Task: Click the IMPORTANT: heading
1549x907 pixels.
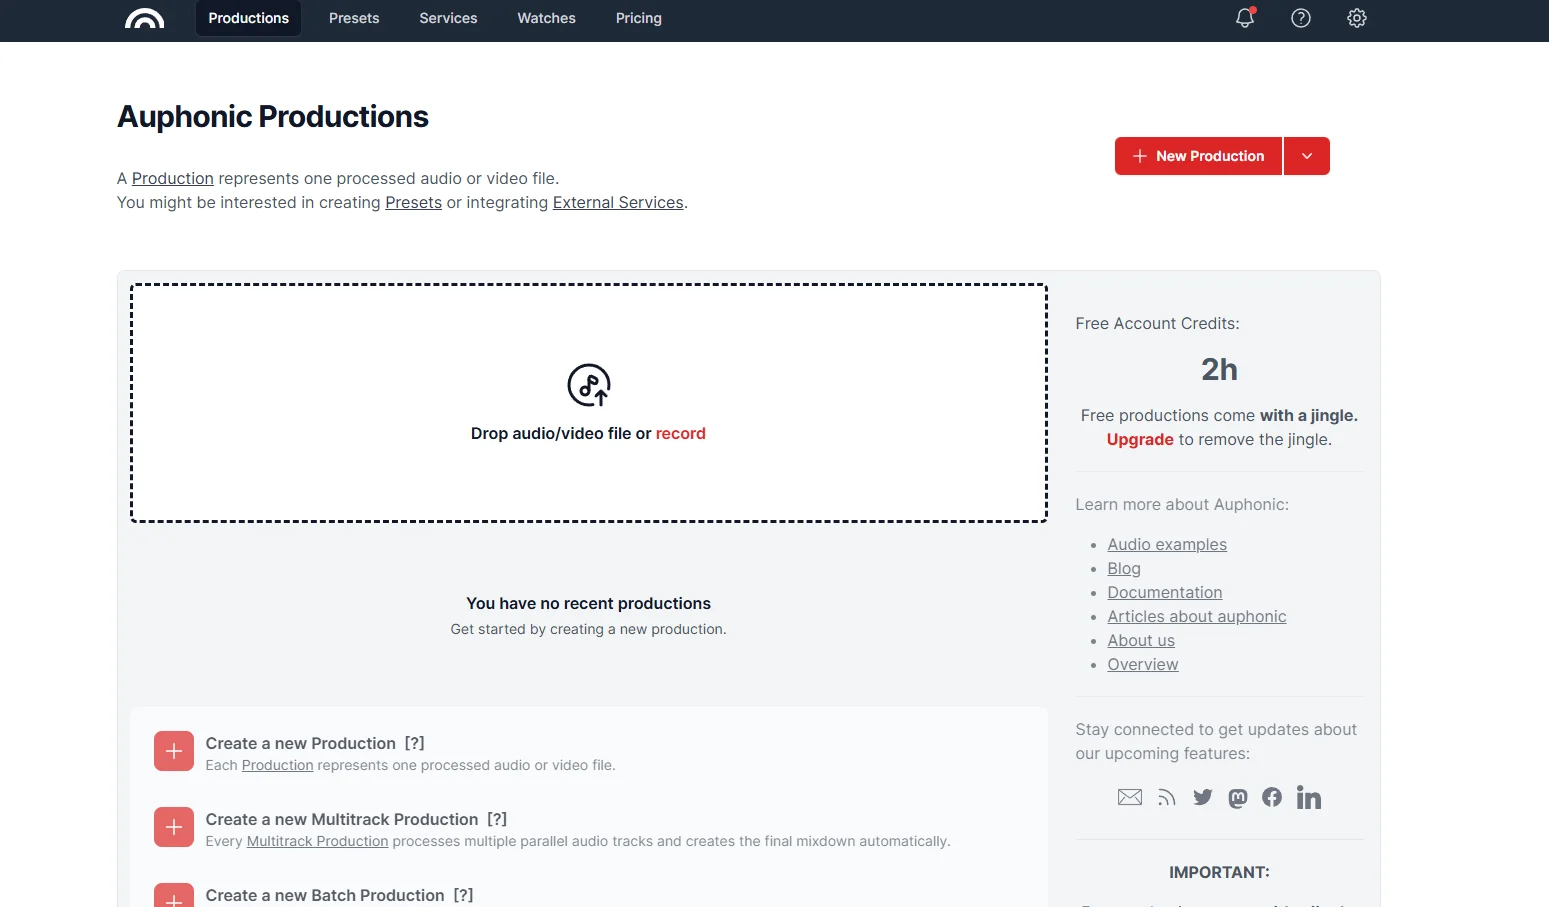Action: pyautogui.click(x=1219, y=872)
